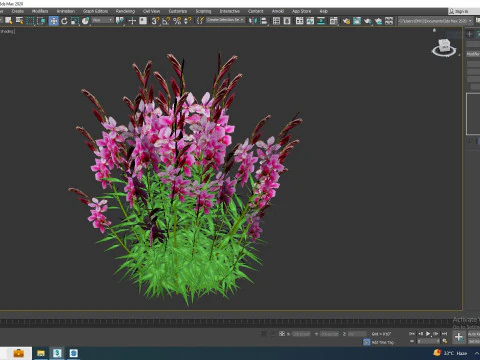Open weather widget 32°C Haze
The height and width of the screenshot is (360, 480).
[450, 353]
